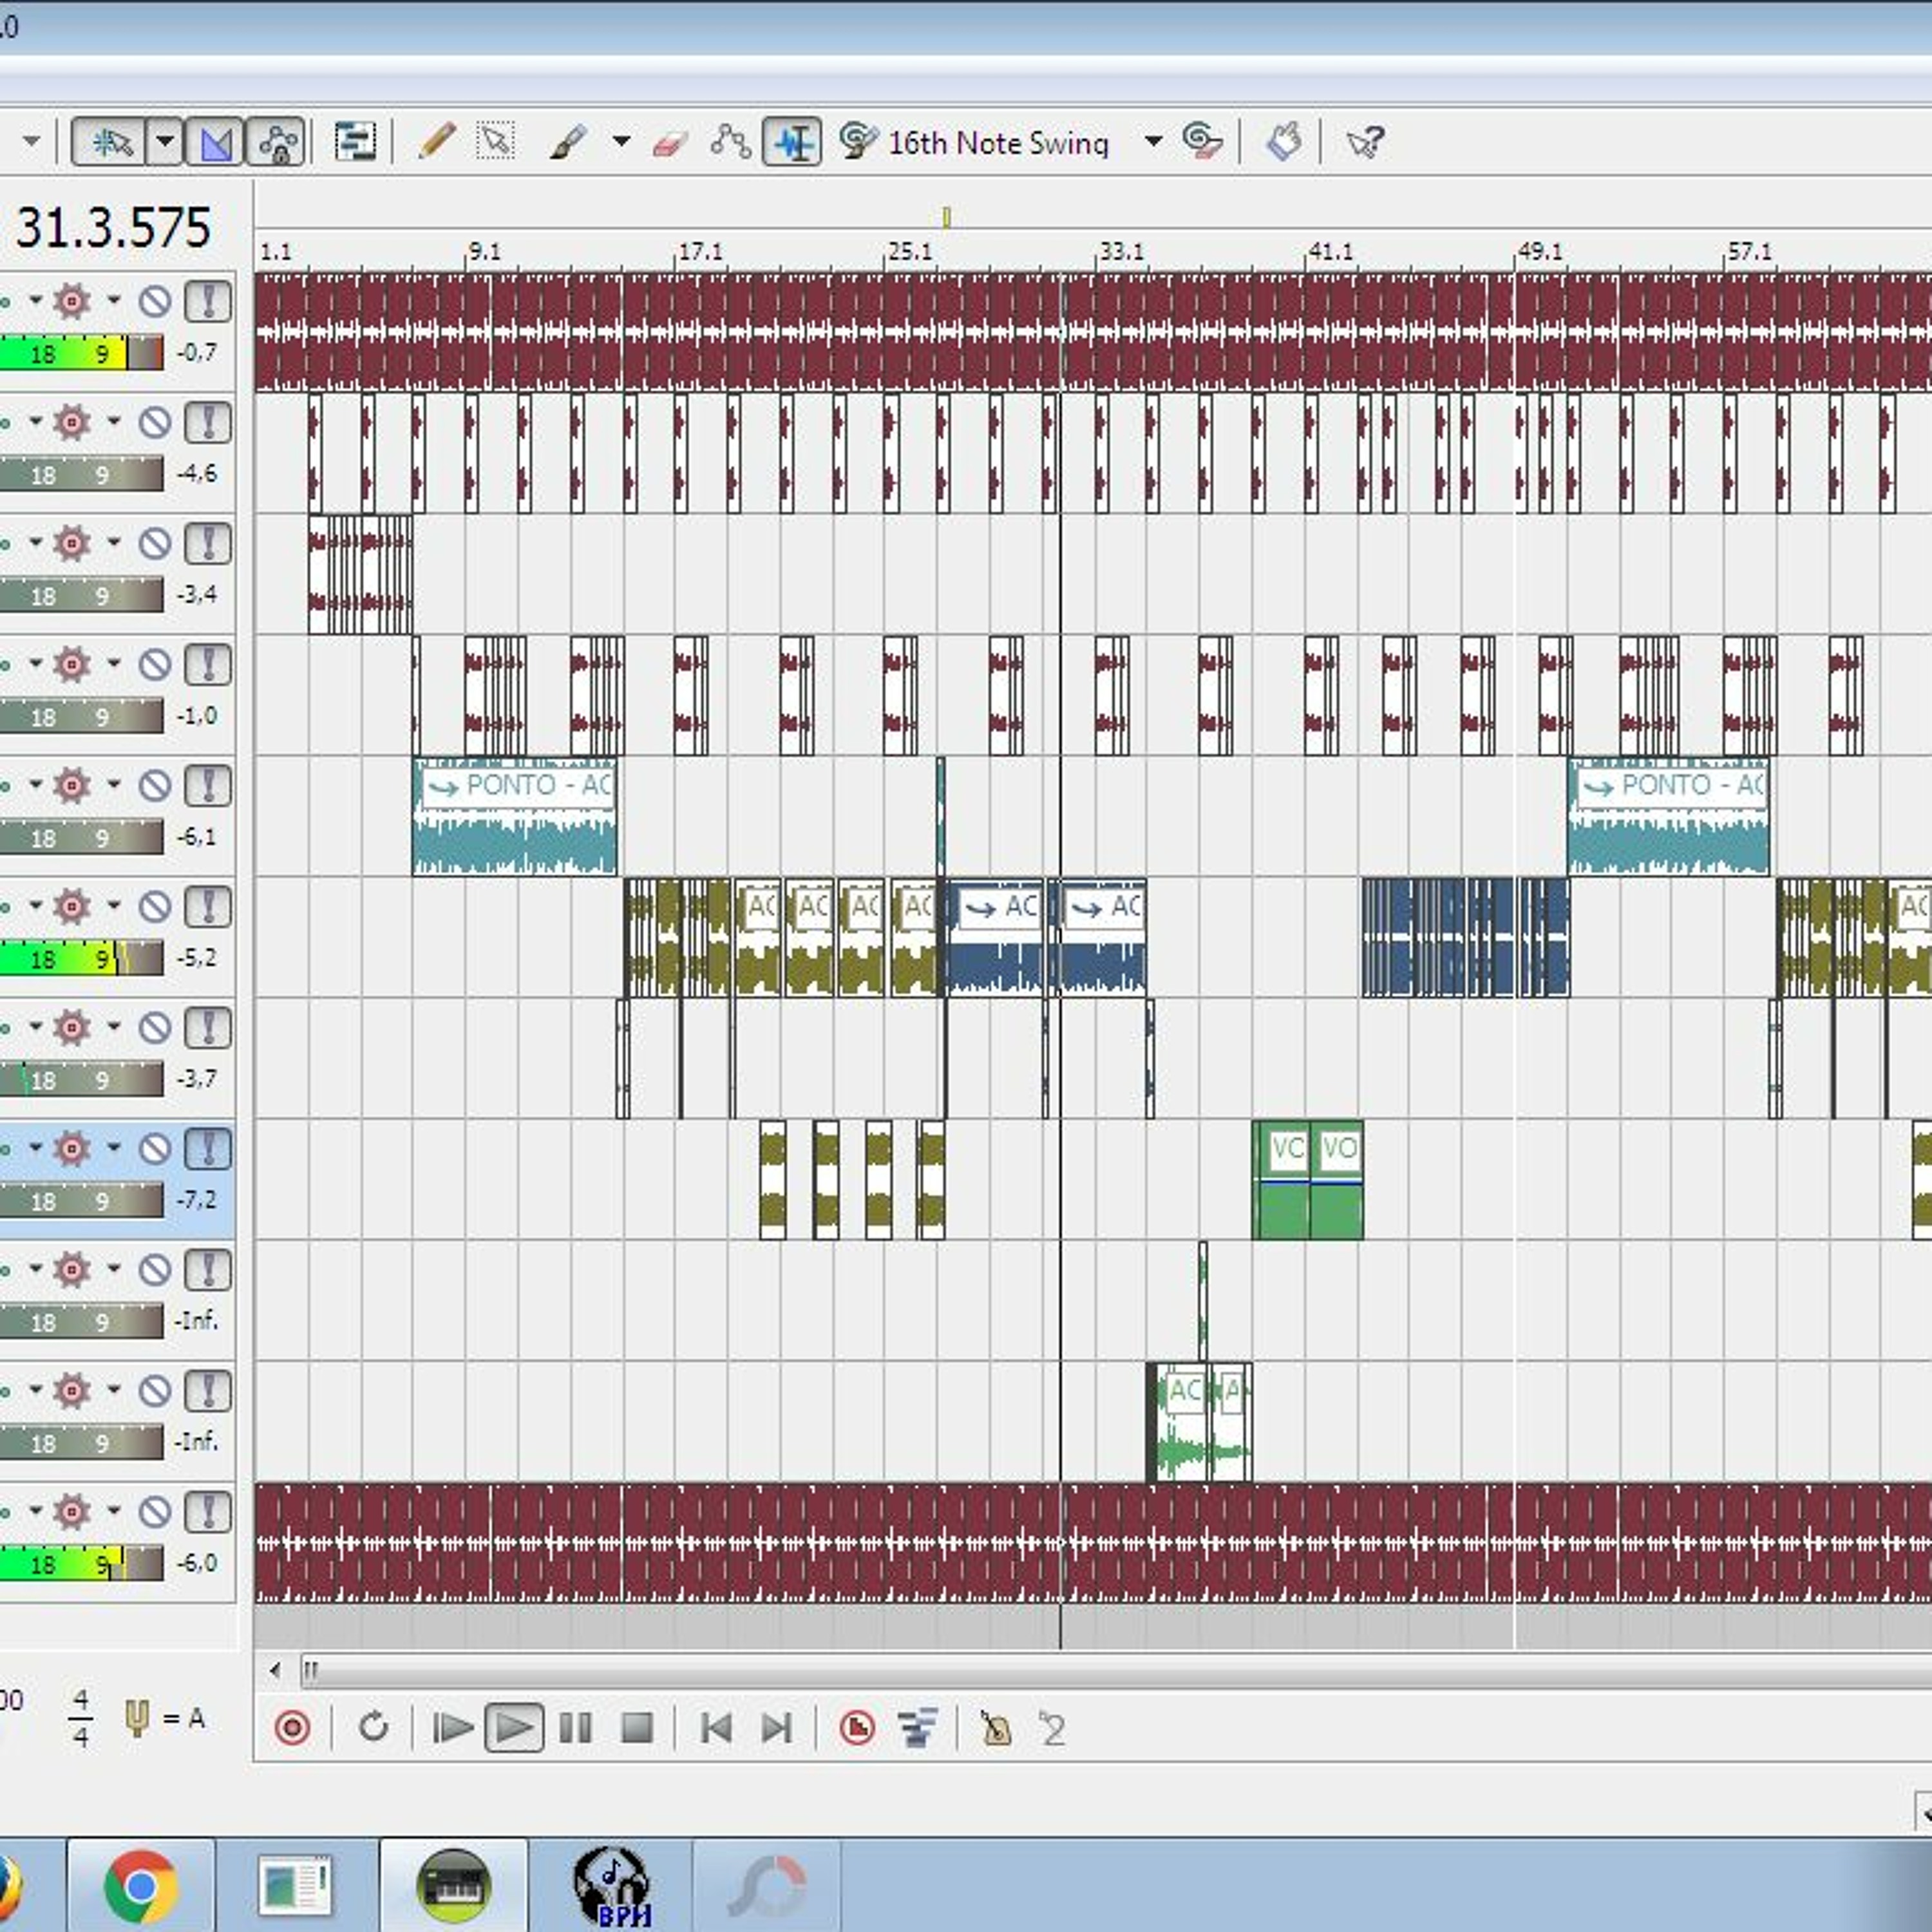Click the horizontal timeline scrollbar thumb
The image size is (1932, 1932).
[1116, 1670]
